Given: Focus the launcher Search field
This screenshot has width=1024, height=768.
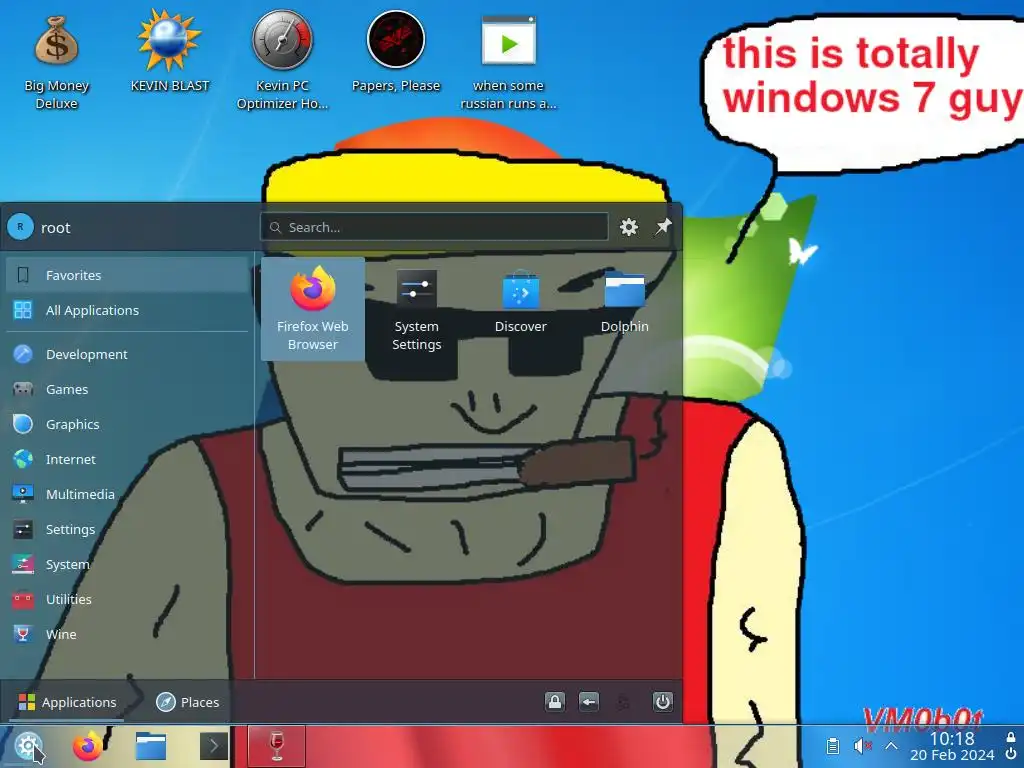Looking at the screenshot, I should (434, 227).
